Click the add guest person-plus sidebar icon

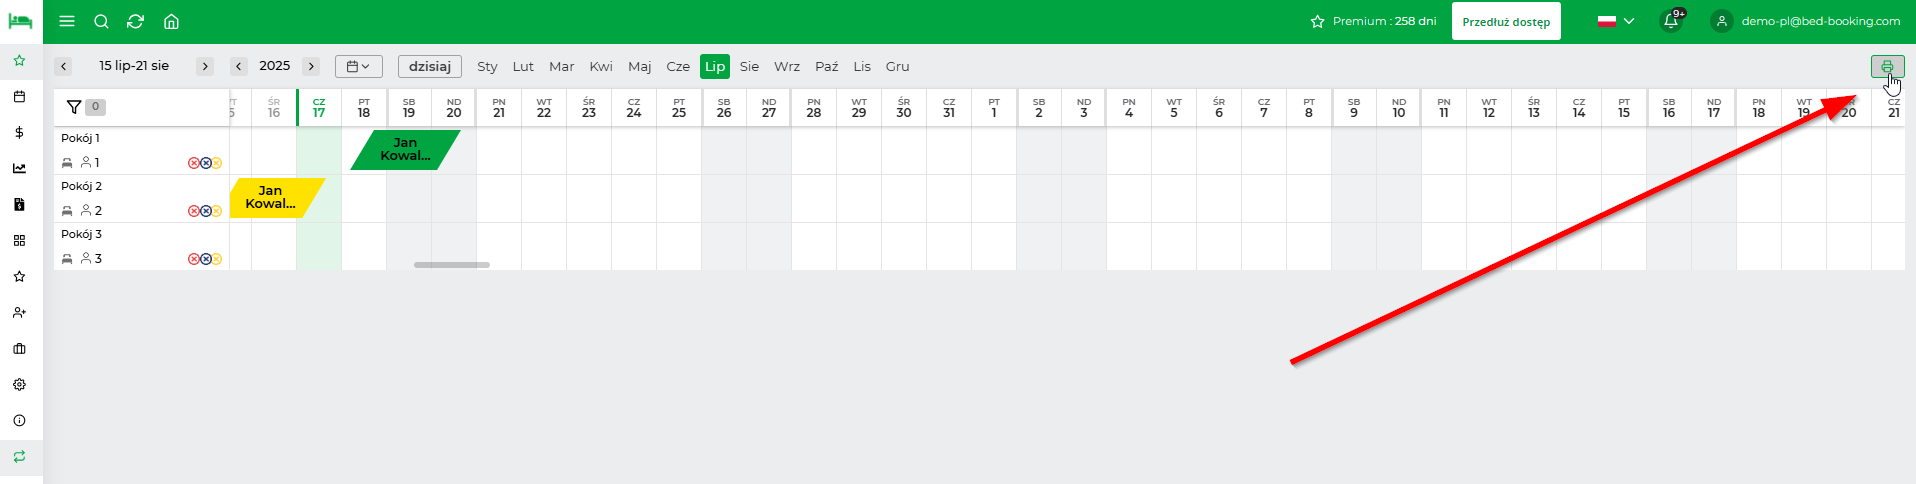pyautogui.click(x=19, y=312)
